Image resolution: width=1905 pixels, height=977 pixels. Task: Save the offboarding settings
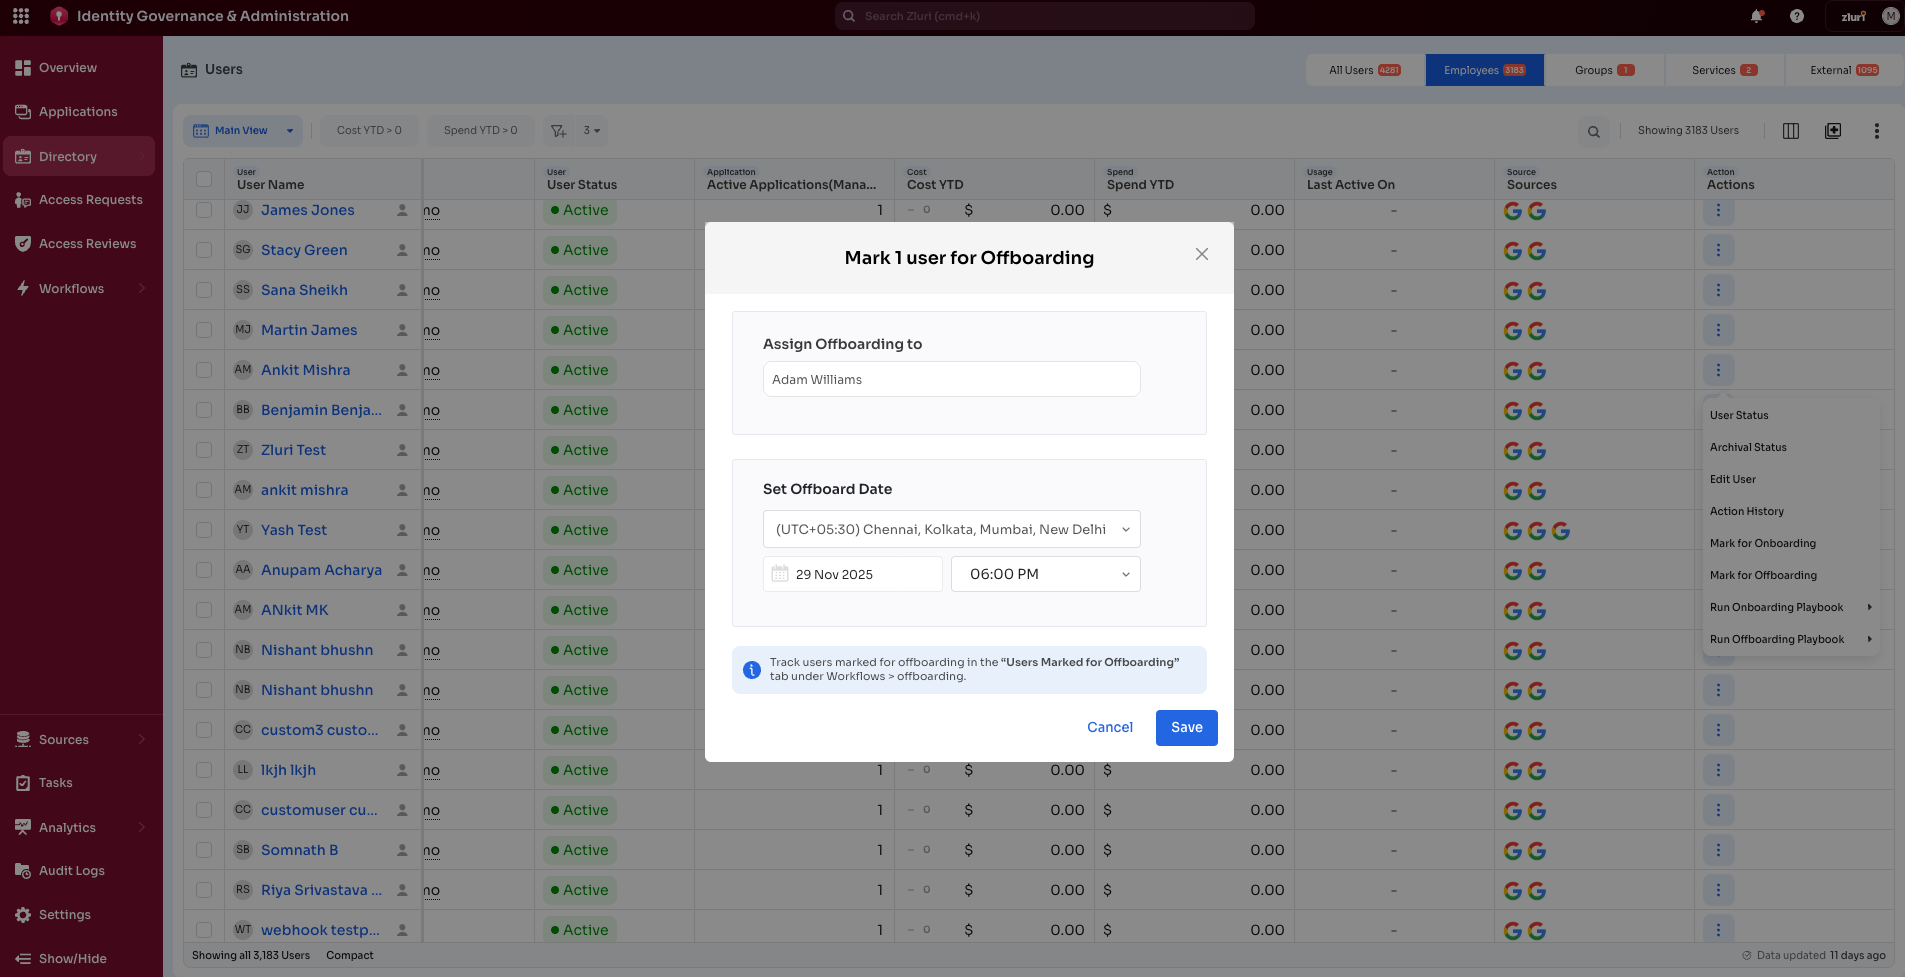1186,728
